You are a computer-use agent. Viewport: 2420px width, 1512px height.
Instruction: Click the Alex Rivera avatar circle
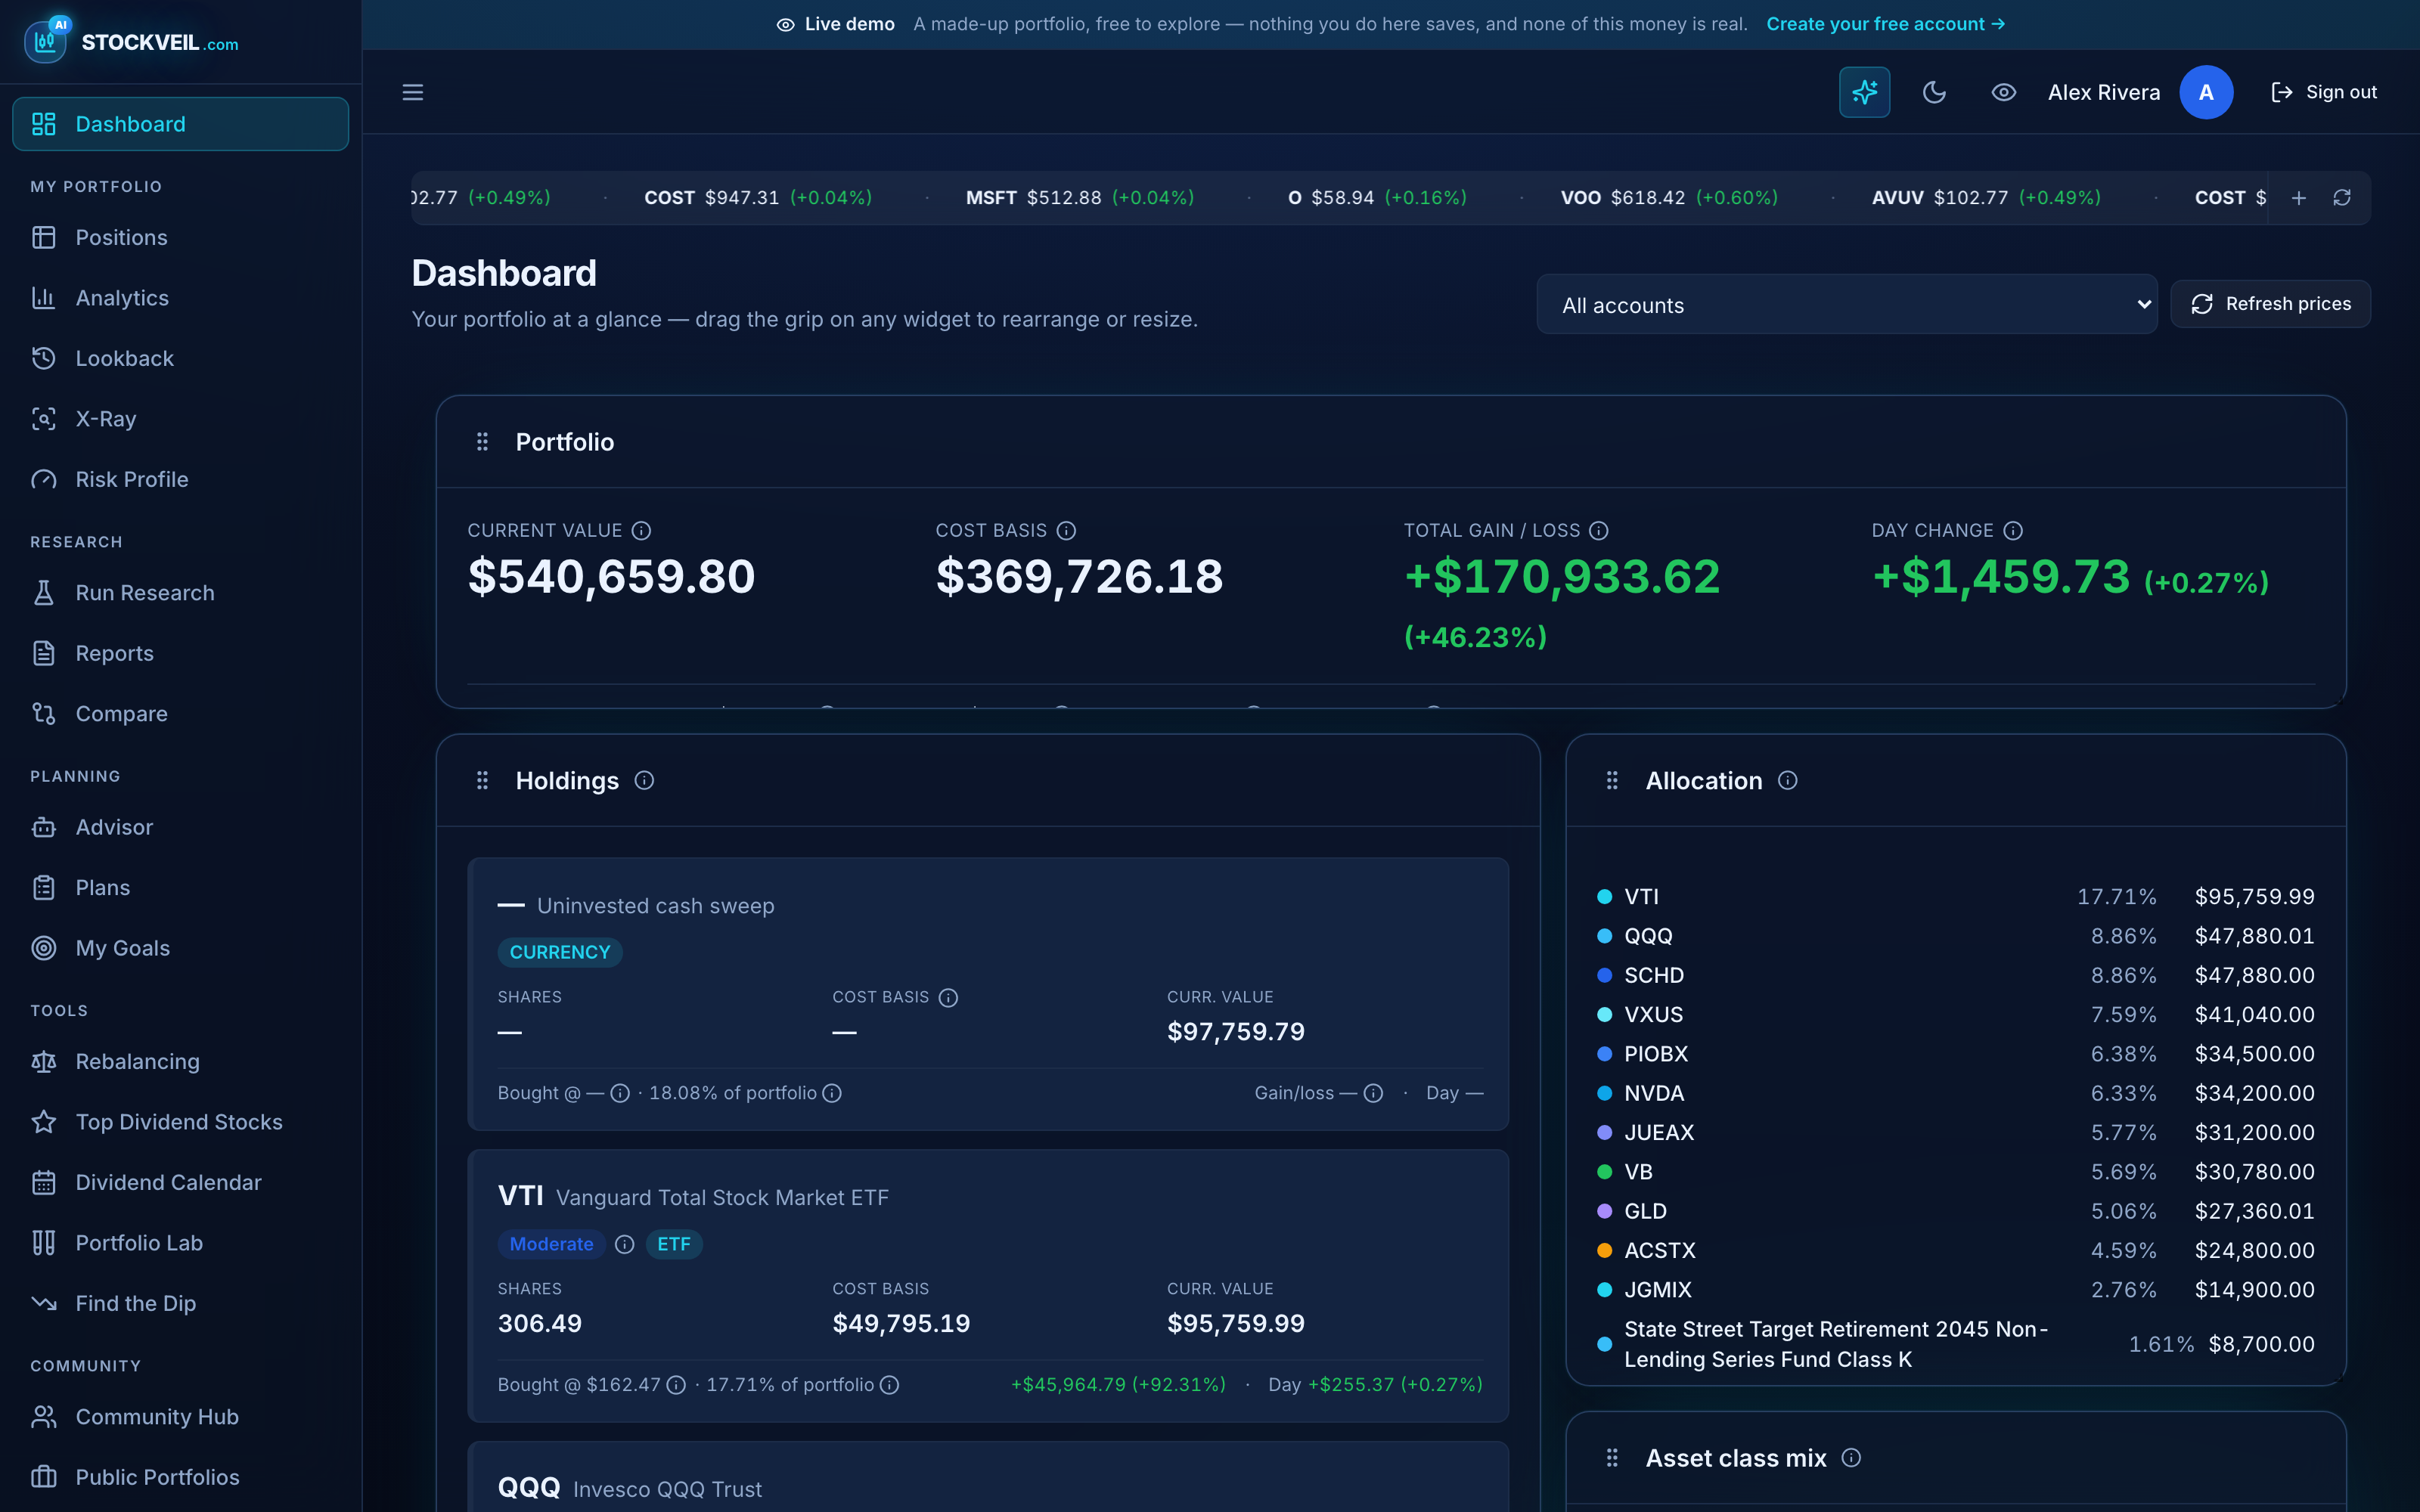click(2206, 92)
